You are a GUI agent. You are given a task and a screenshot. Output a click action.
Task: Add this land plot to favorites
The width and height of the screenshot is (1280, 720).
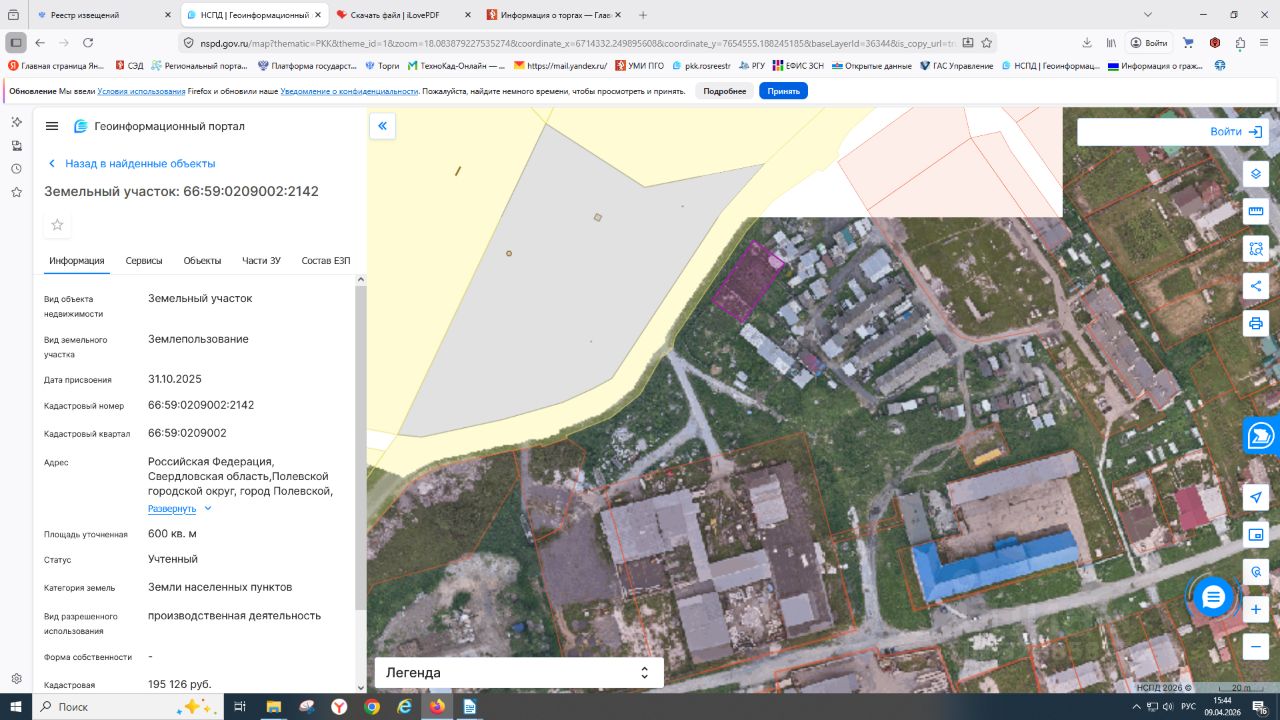[57, 225]
